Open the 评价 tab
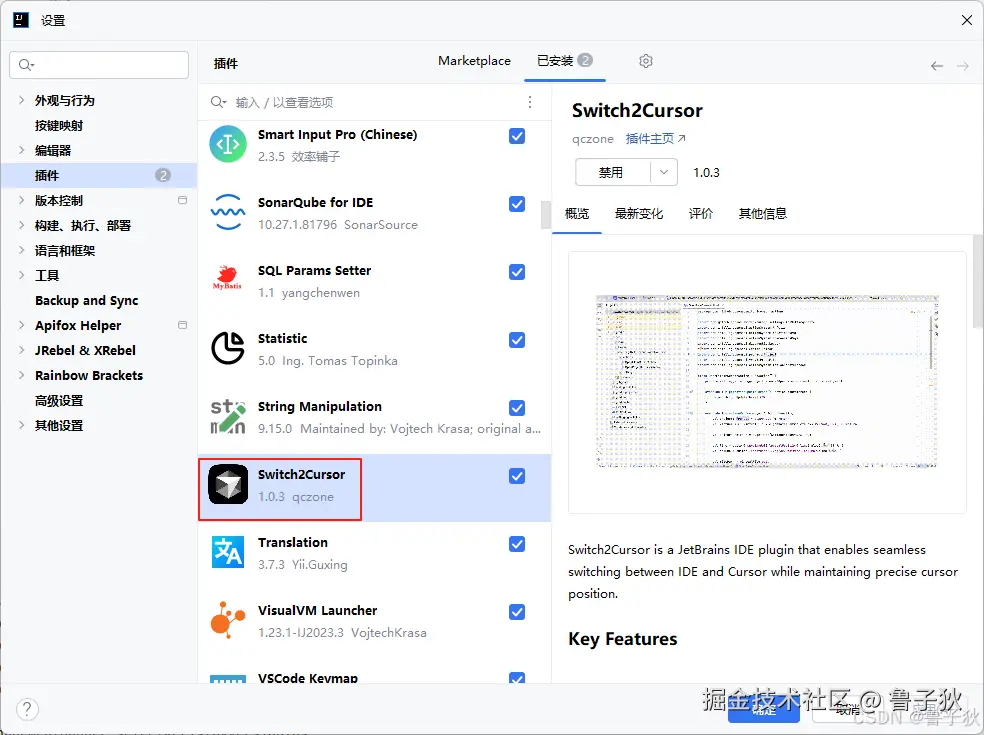The width and height of the screenshot is (984, 735). [700, 214]
